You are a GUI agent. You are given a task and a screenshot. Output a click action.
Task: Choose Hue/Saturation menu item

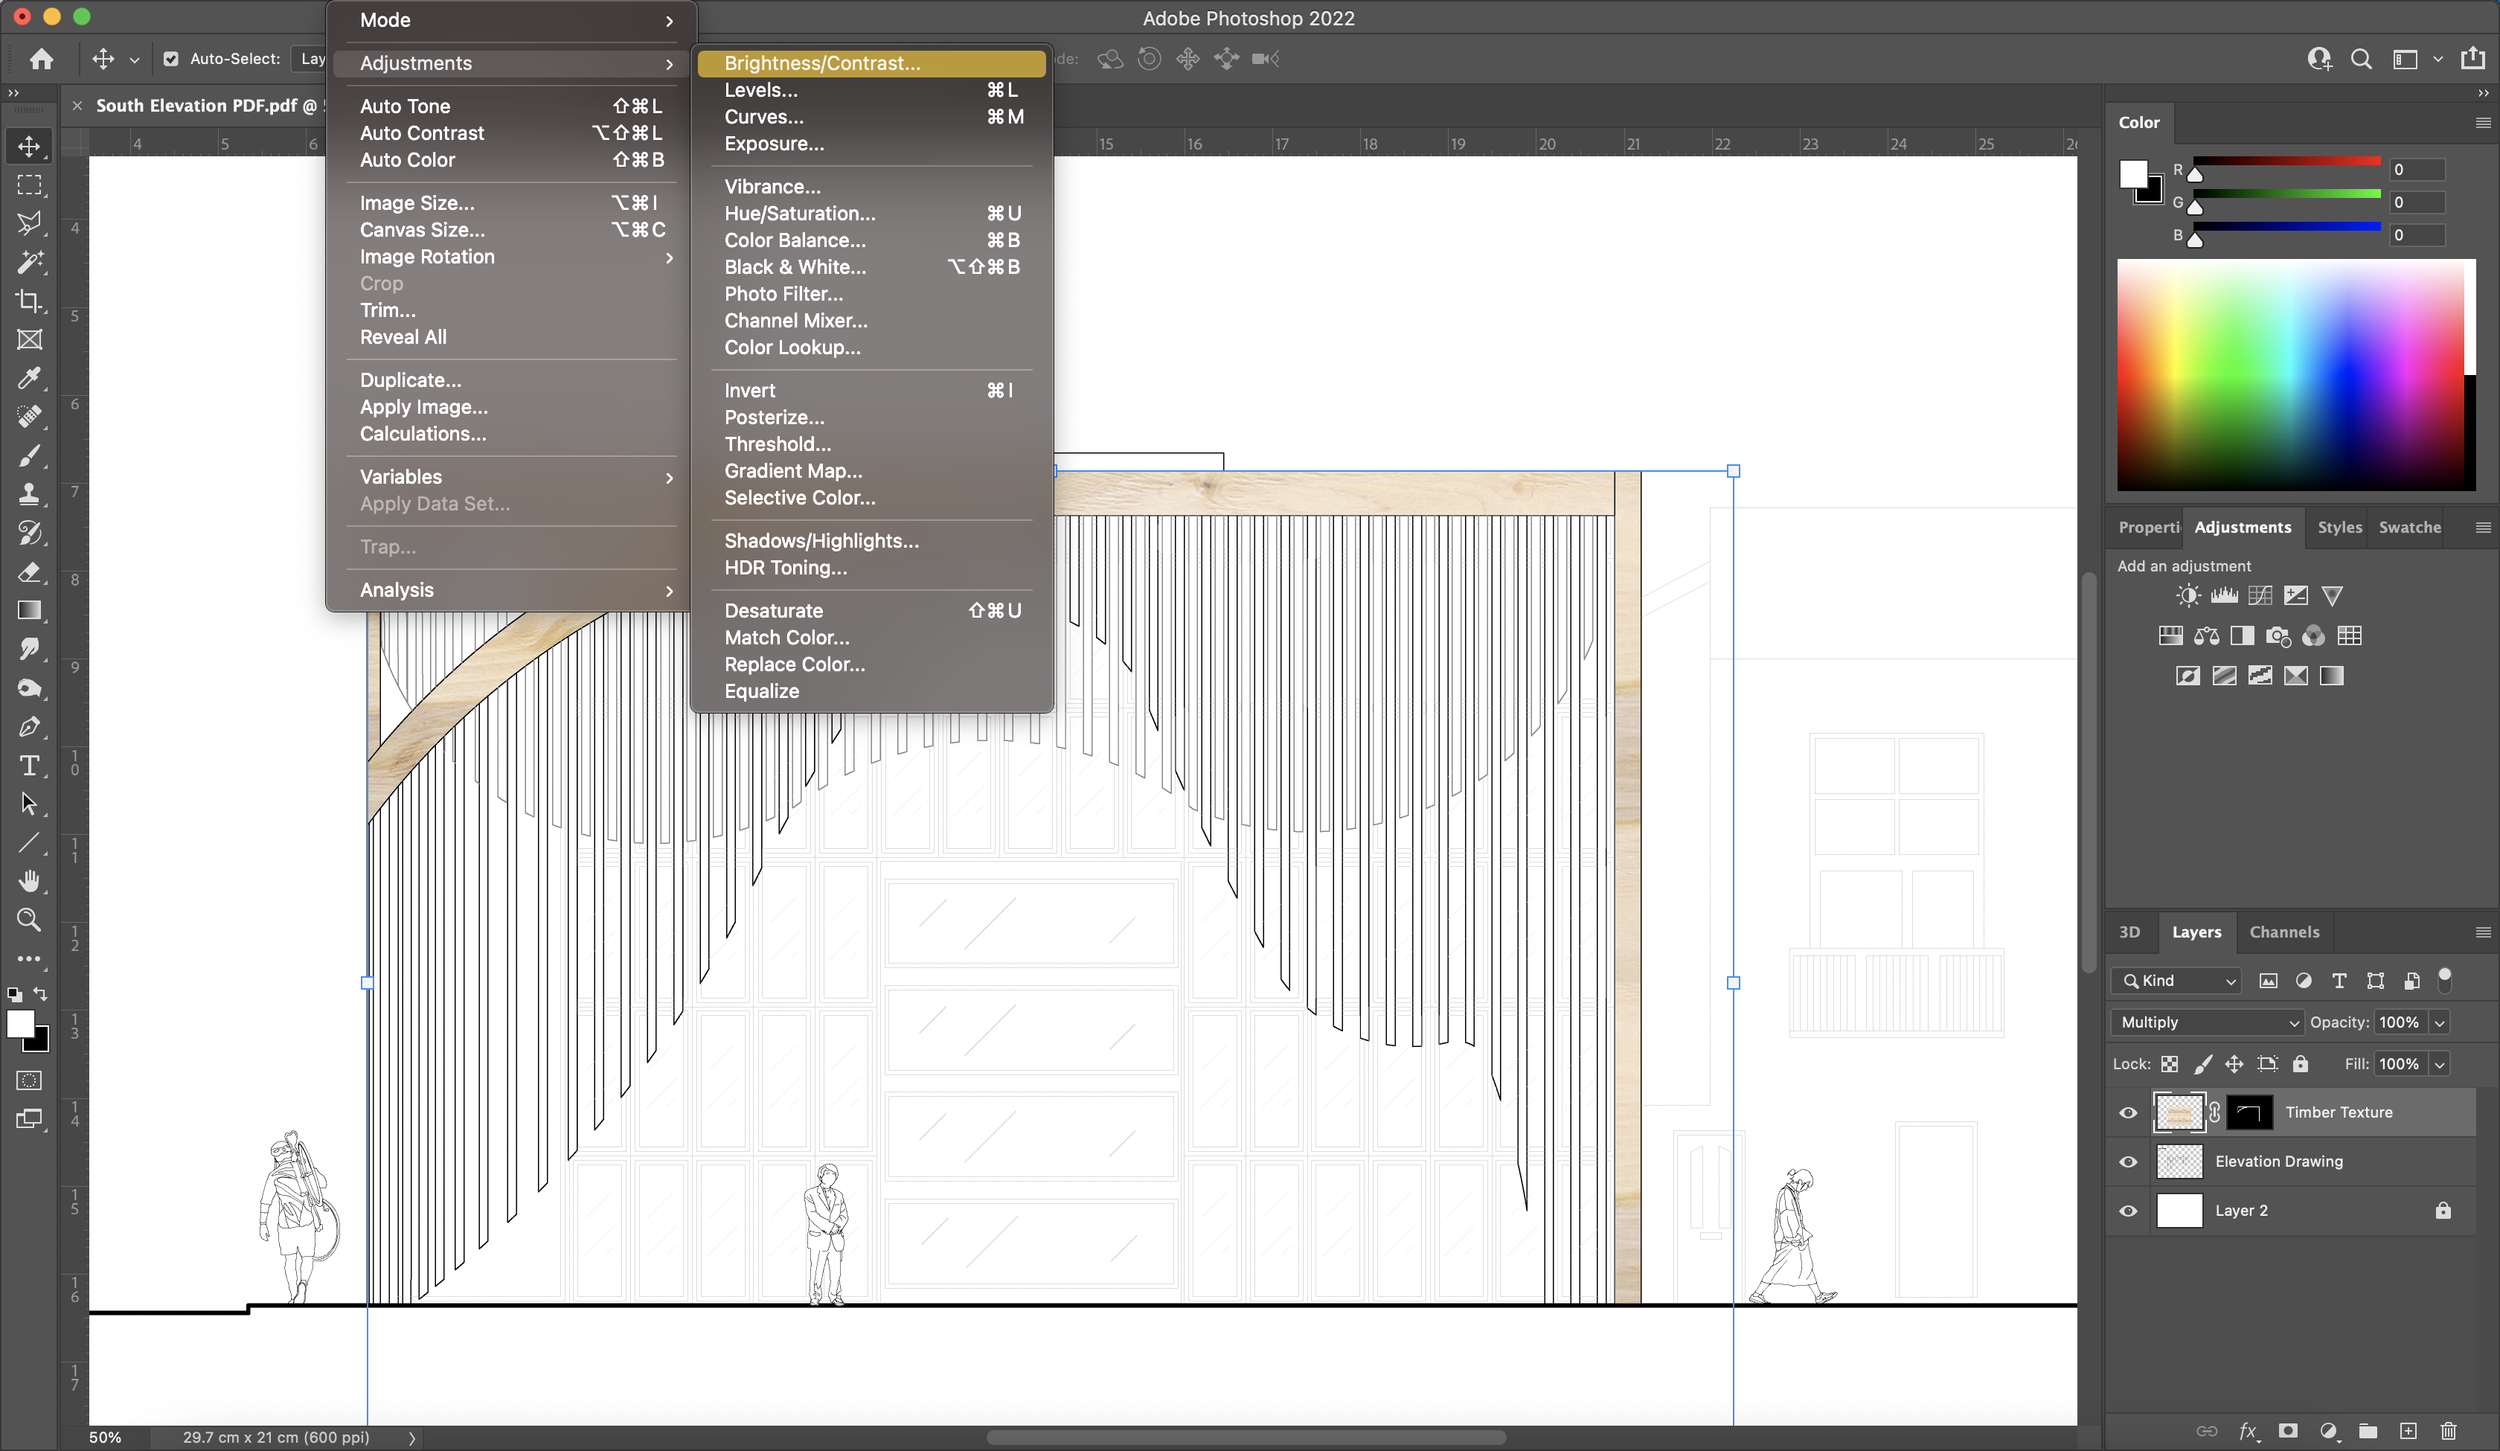pyautogui.click(x=872, y=213)
